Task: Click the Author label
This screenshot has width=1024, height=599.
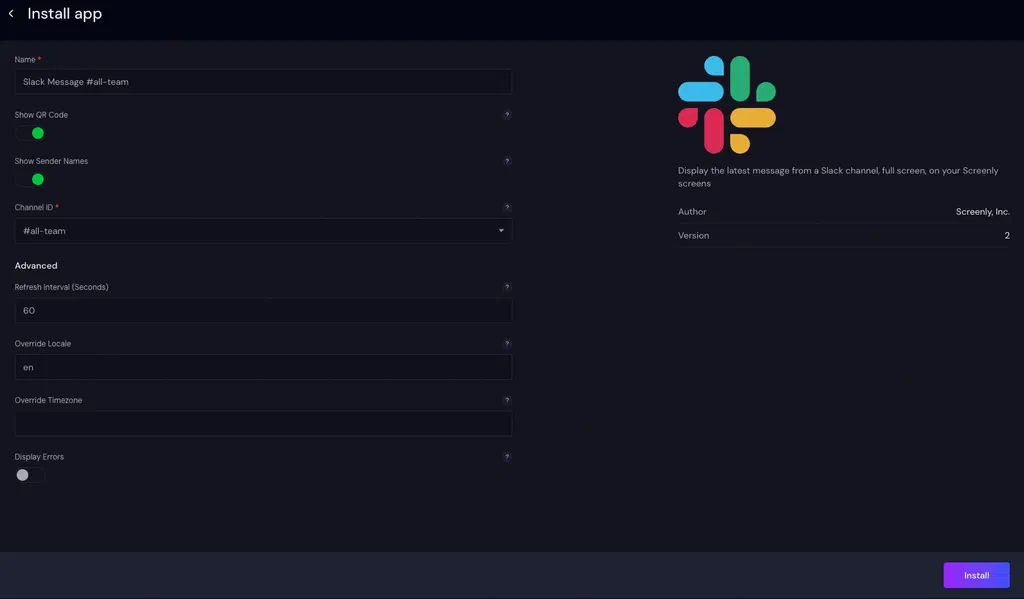Action: click(x=692, y=212)
